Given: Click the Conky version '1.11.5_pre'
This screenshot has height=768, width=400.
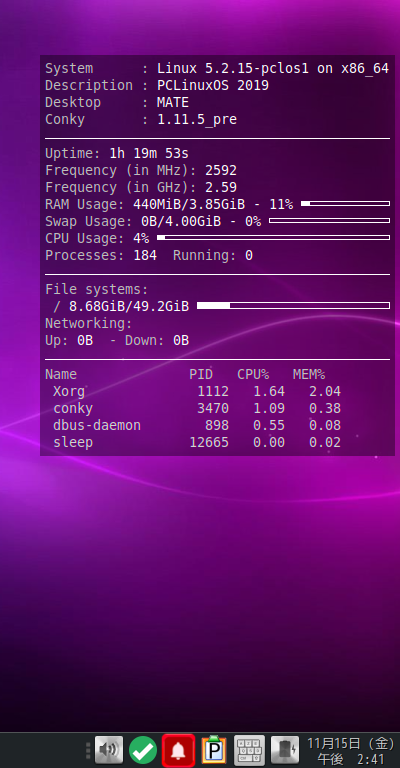Looking at the screenshot, I should point(197,120).
